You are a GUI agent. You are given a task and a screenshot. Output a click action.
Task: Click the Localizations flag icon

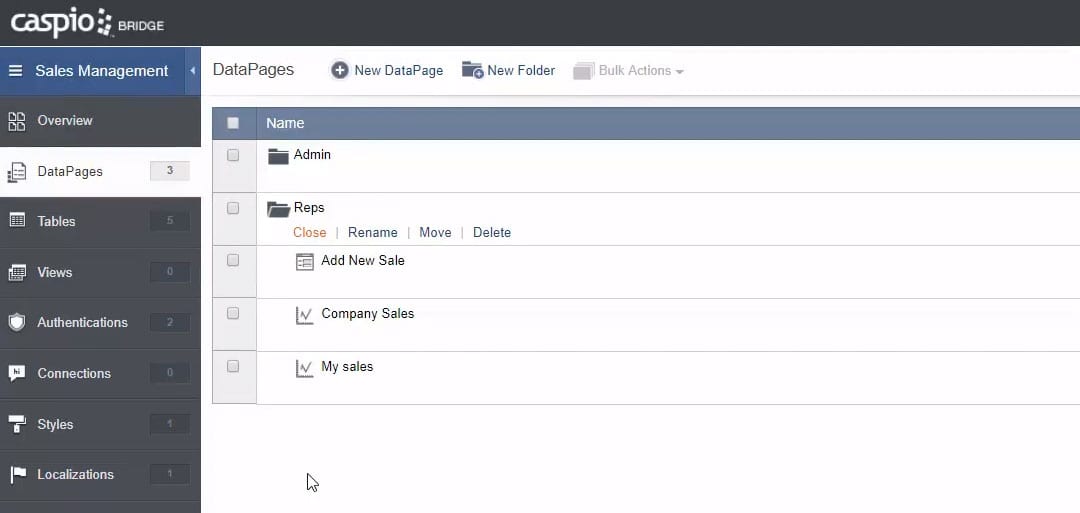coord(17,474)
